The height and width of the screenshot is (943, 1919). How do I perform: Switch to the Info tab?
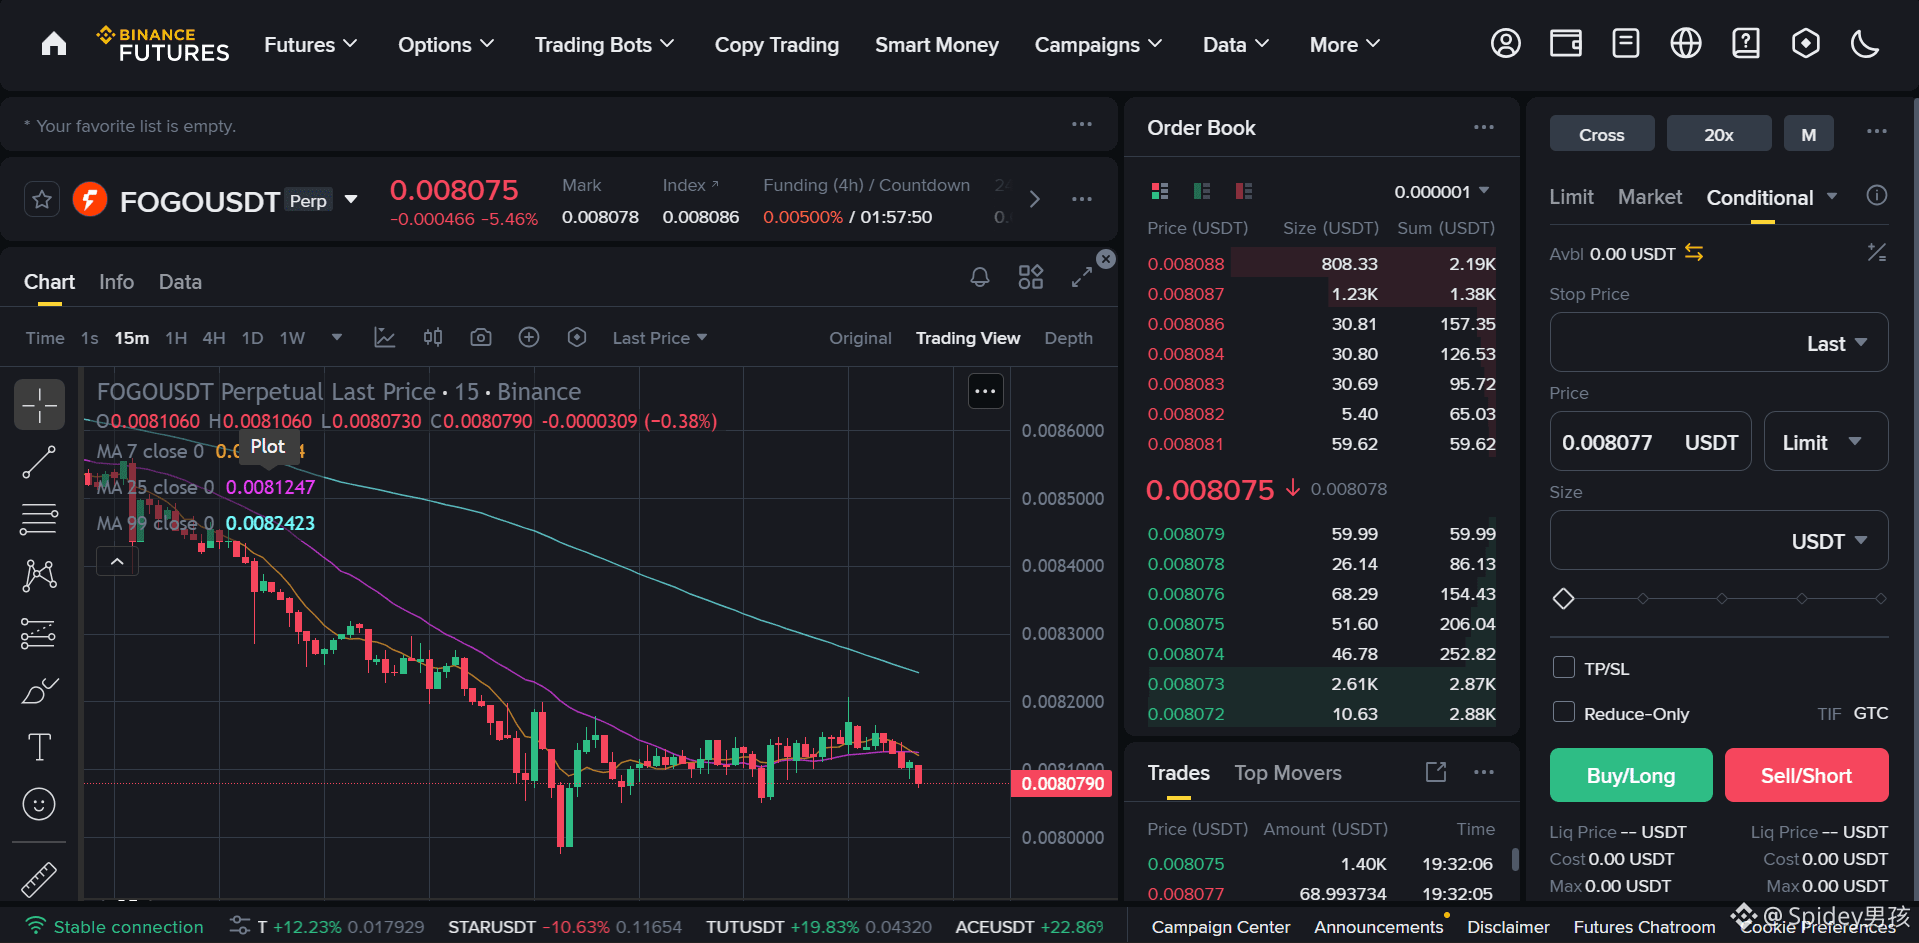pos(116,282)
